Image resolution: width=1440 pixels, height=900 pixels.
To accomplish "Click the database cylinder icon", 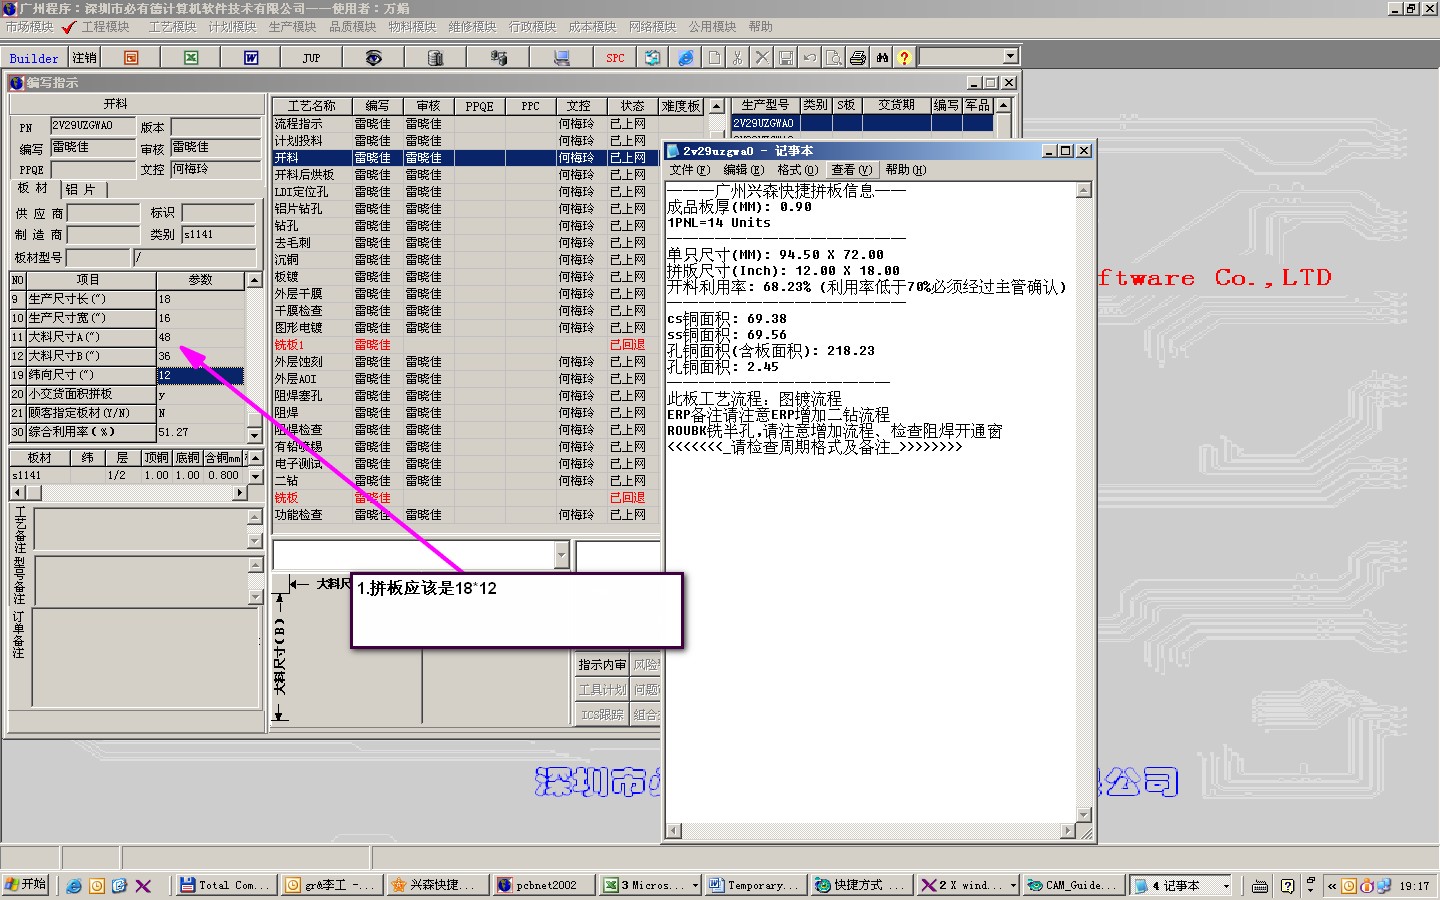I will coord(435,58).
